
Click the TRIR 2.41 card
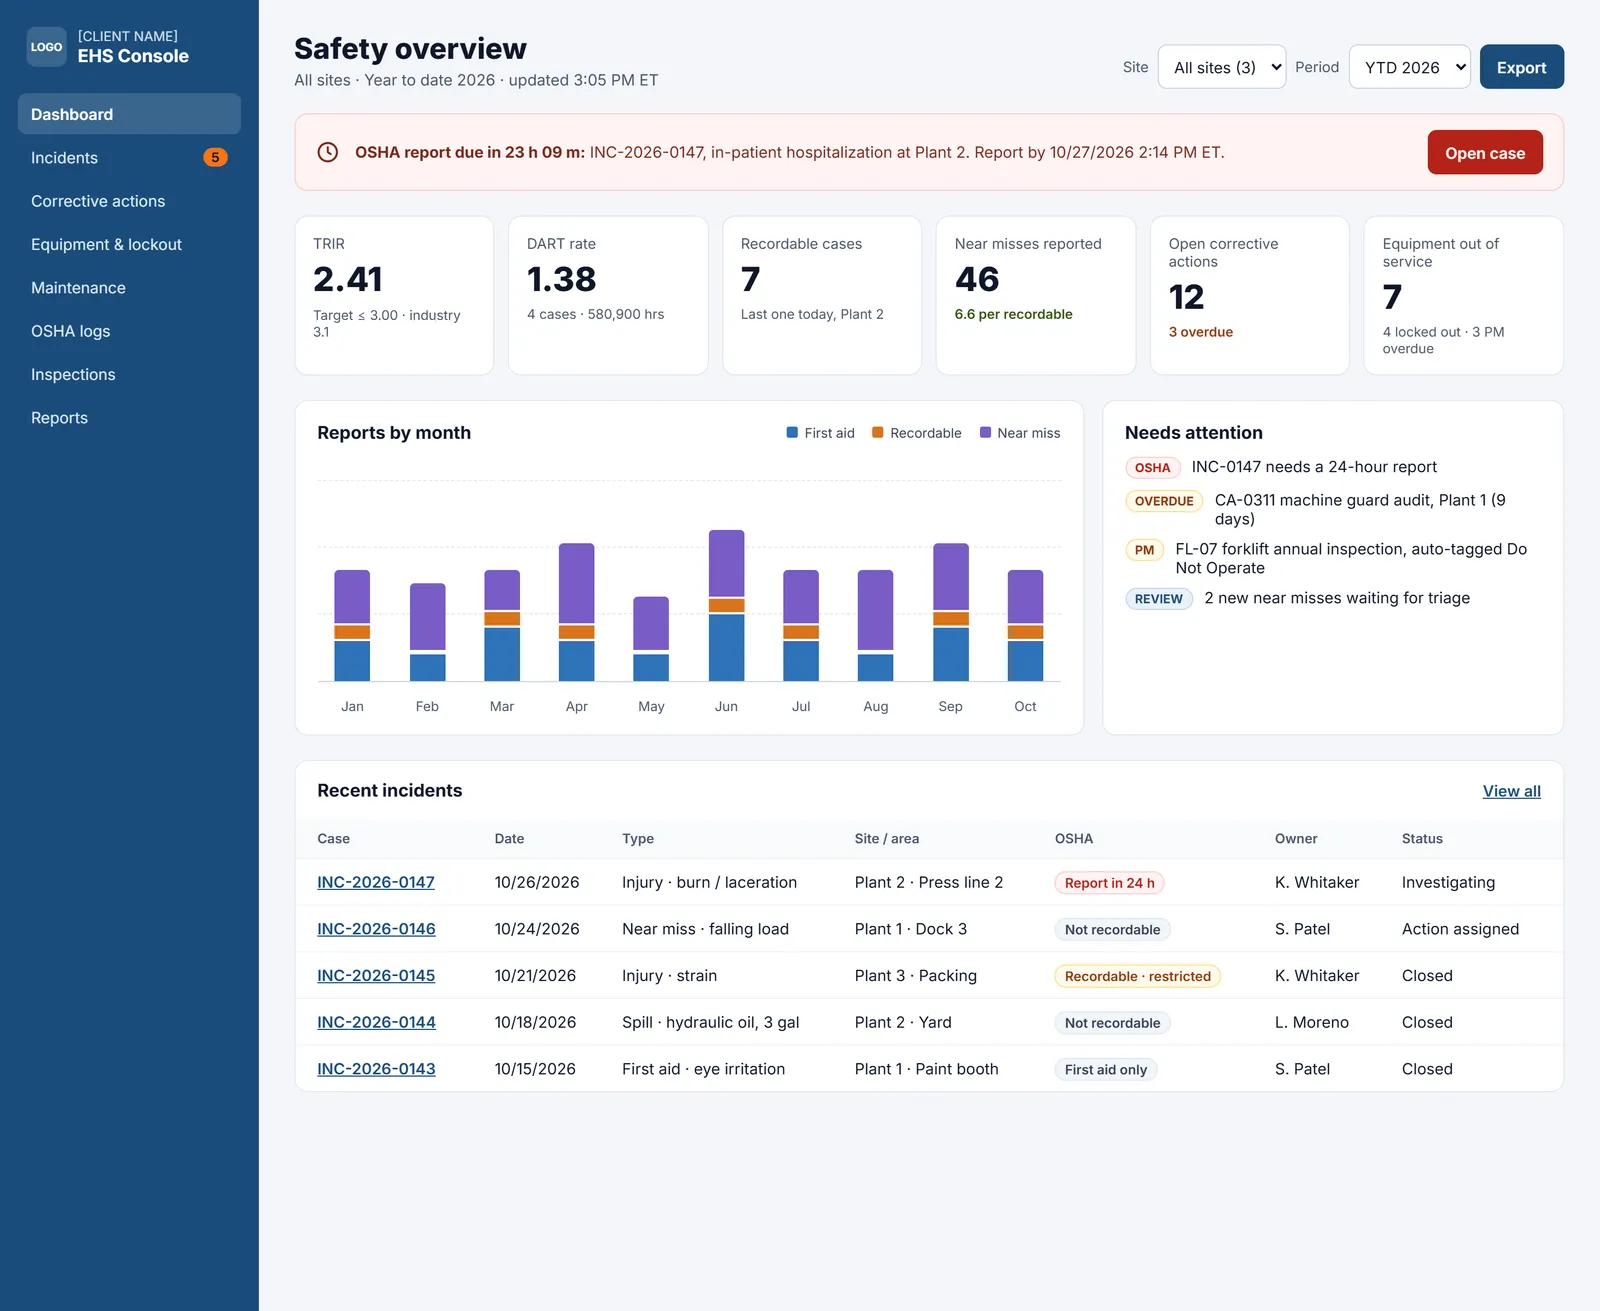coord(394,296)
